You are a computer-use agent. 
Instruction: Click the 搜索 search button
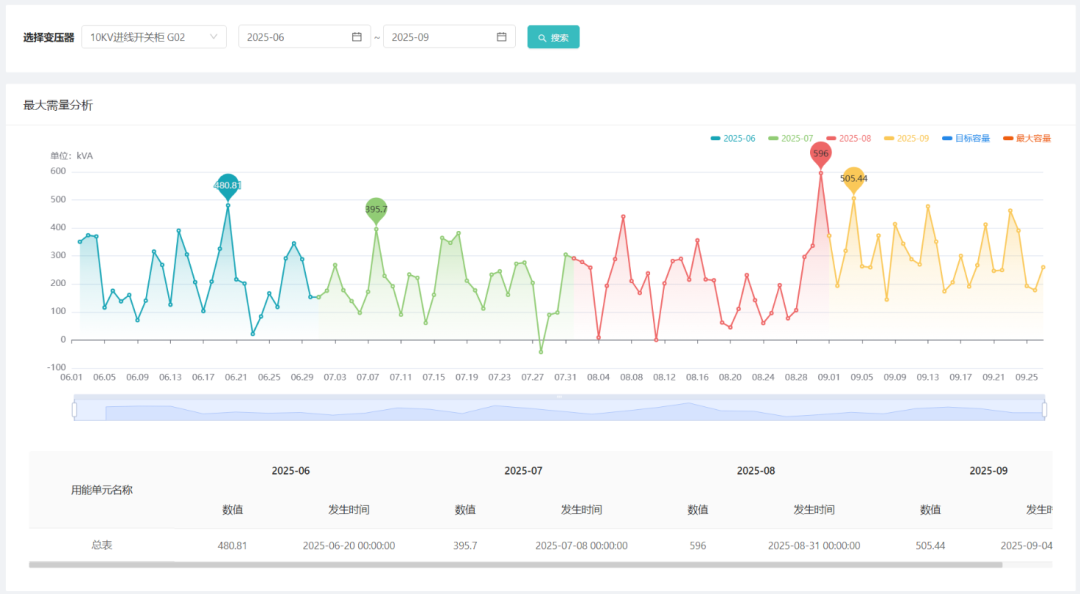(553, 37)
